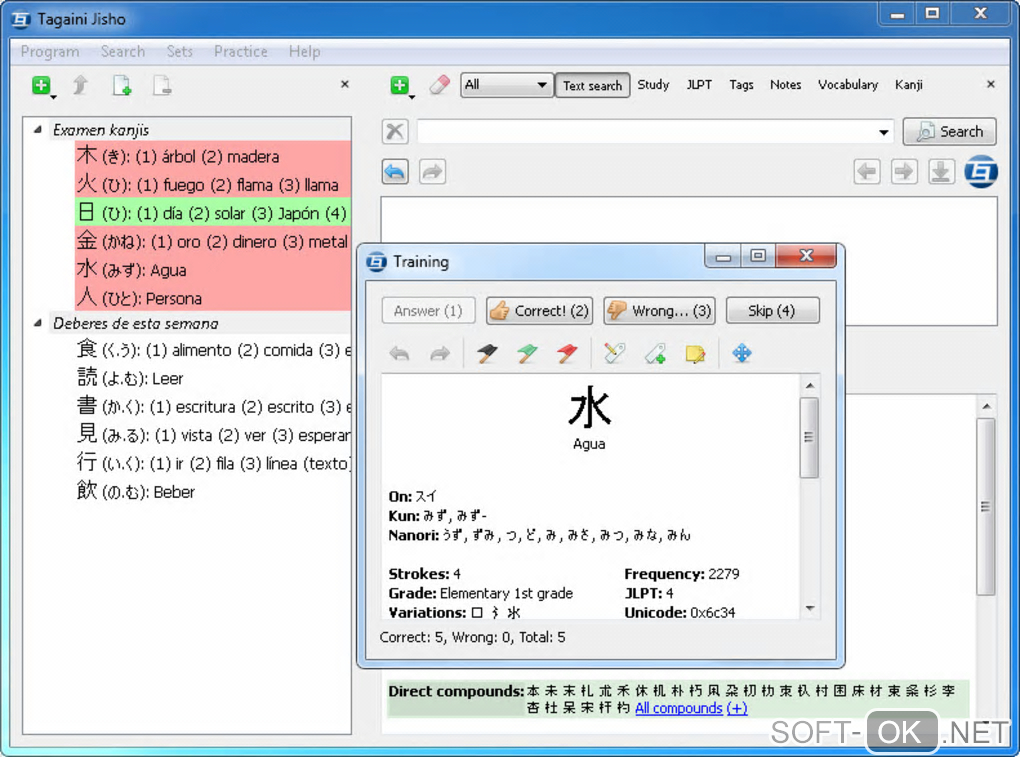The image size is (1020, 757).
Task: Click the add tag icon with plus
Action: 655,353
